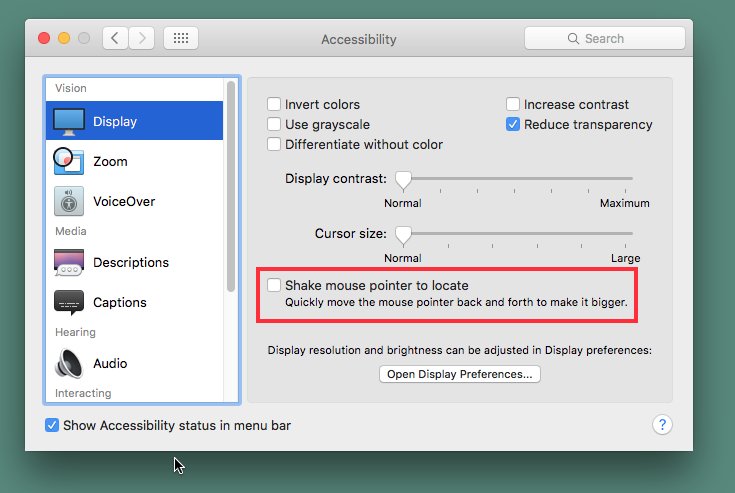Minimize the window using the yellow button
Image resolution: width=735 pixels, height=493 pixels.
pos(64,38)
